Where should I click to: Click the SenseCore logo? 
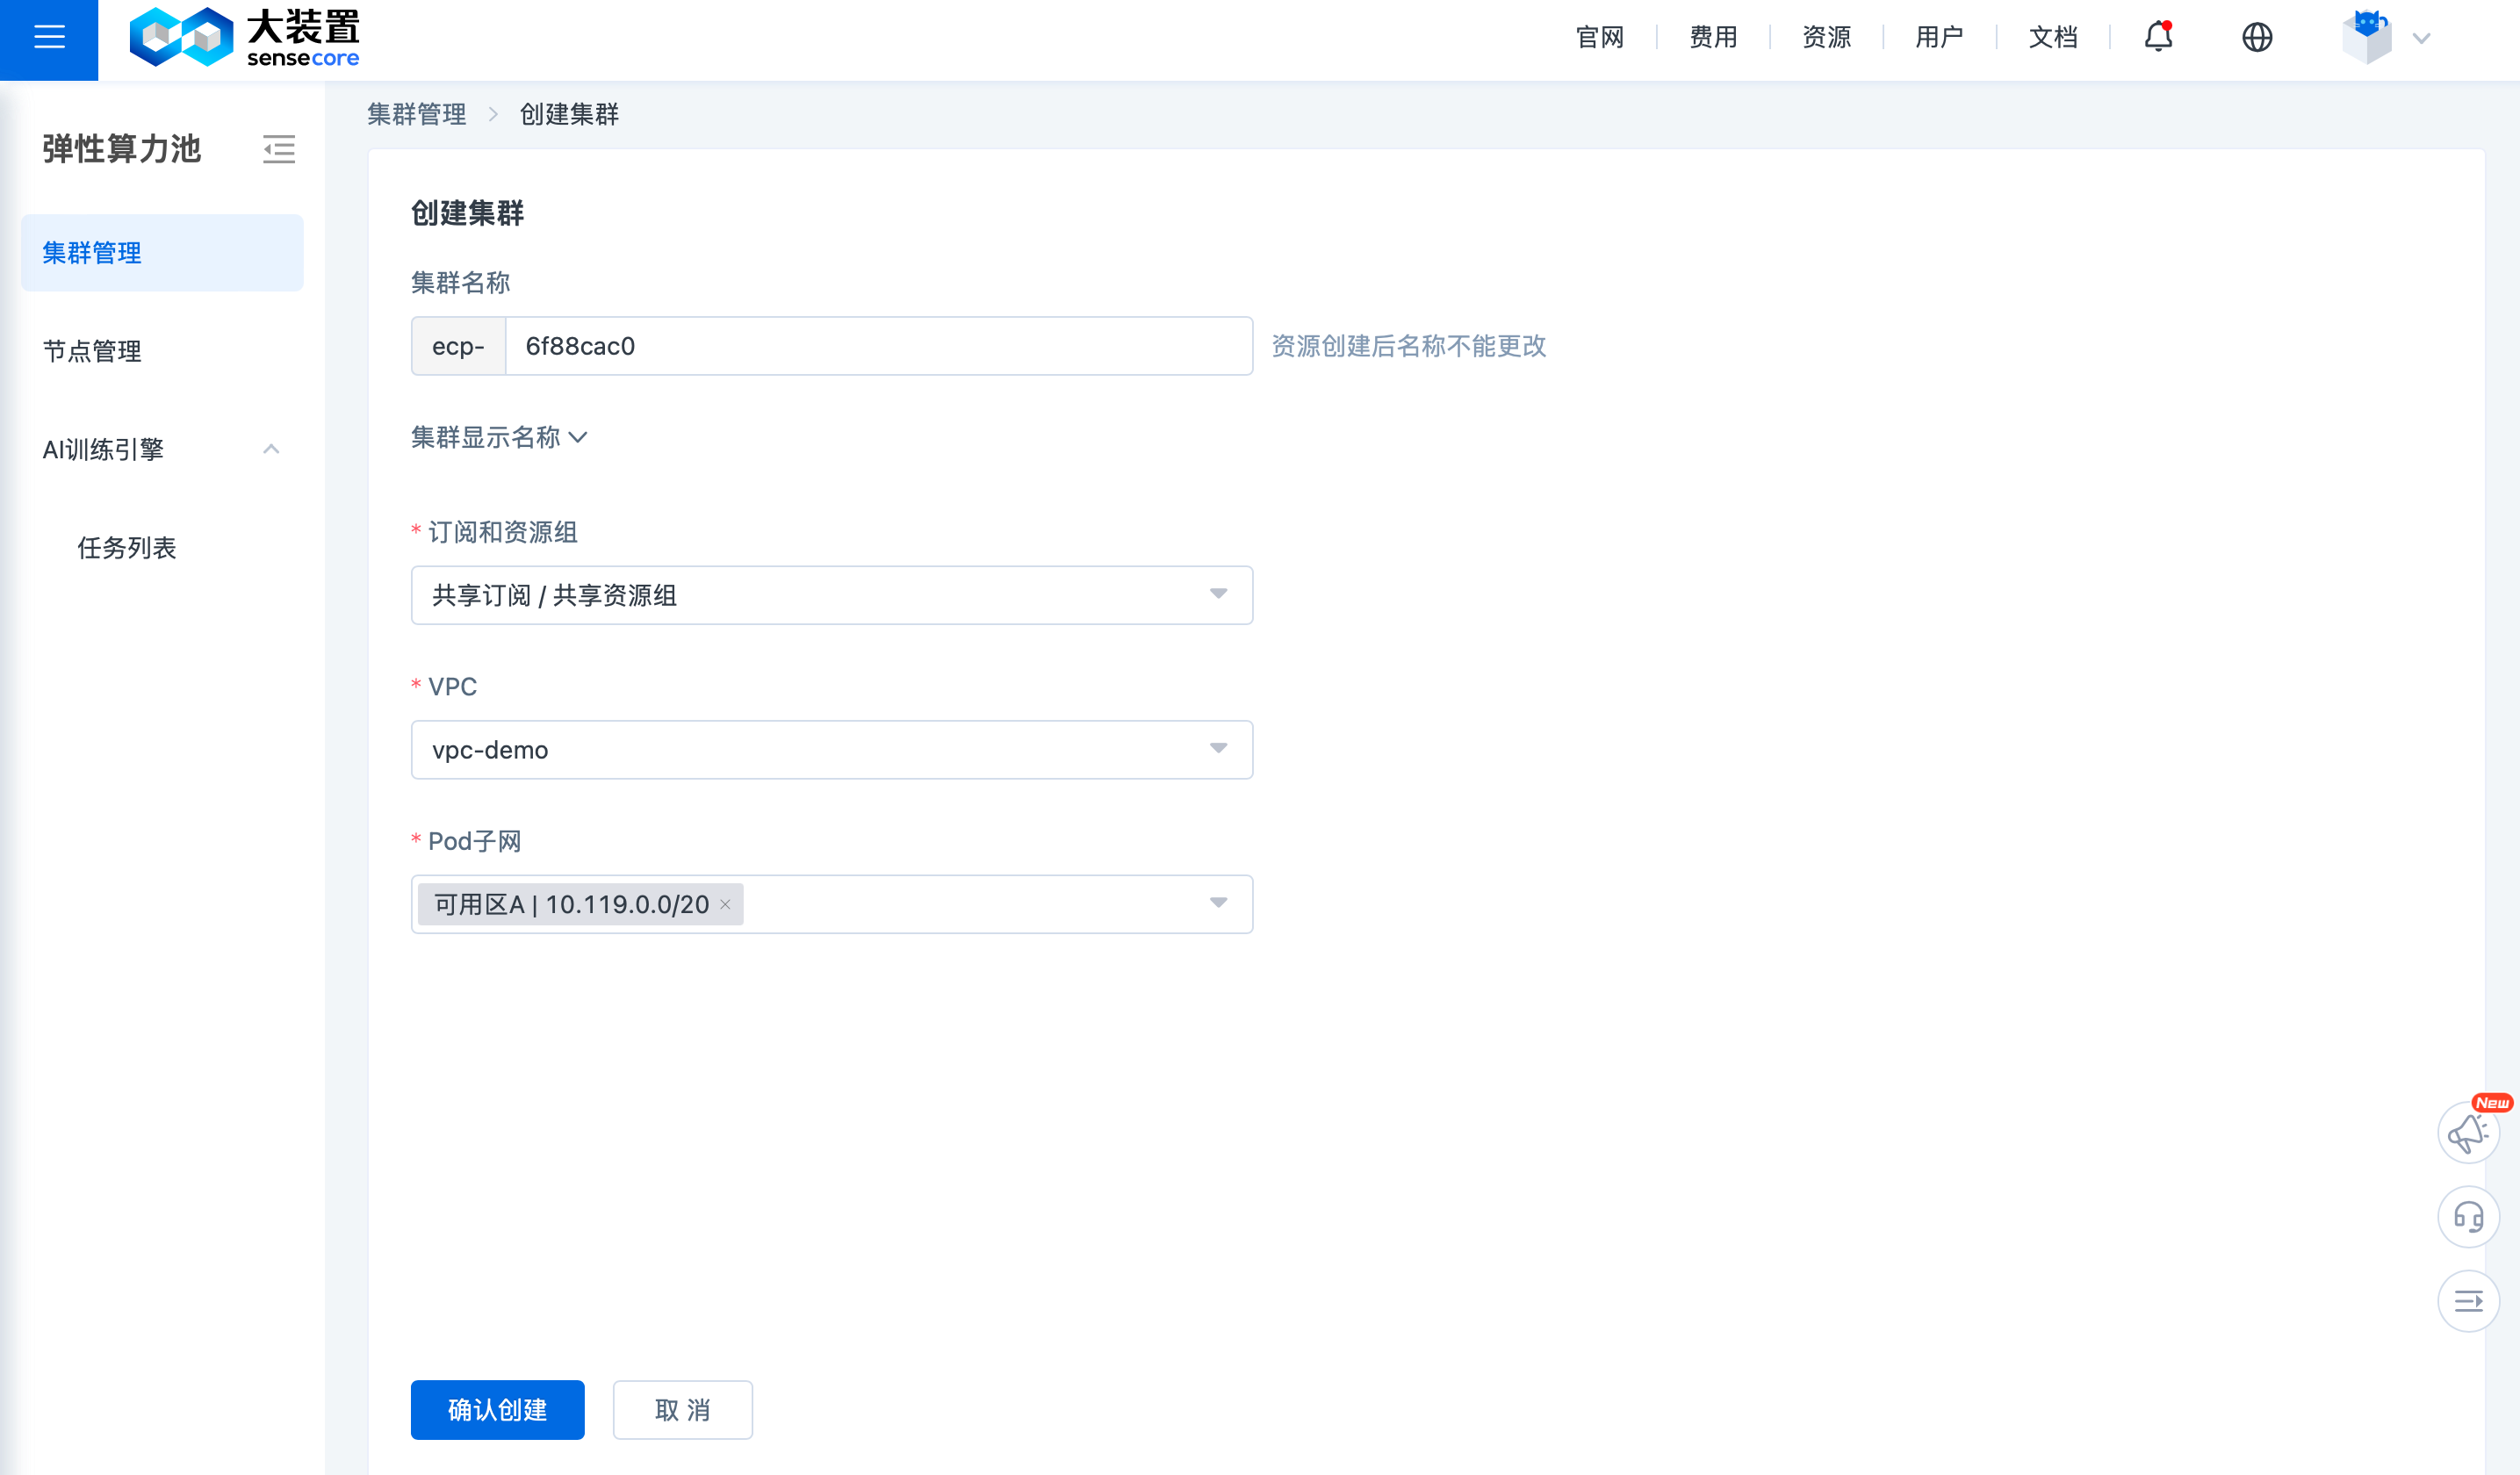(245, 38)
